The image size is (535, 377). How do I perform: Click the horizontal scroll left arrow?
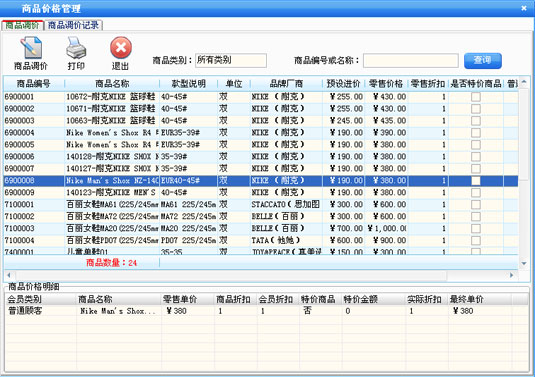point(9,275)
